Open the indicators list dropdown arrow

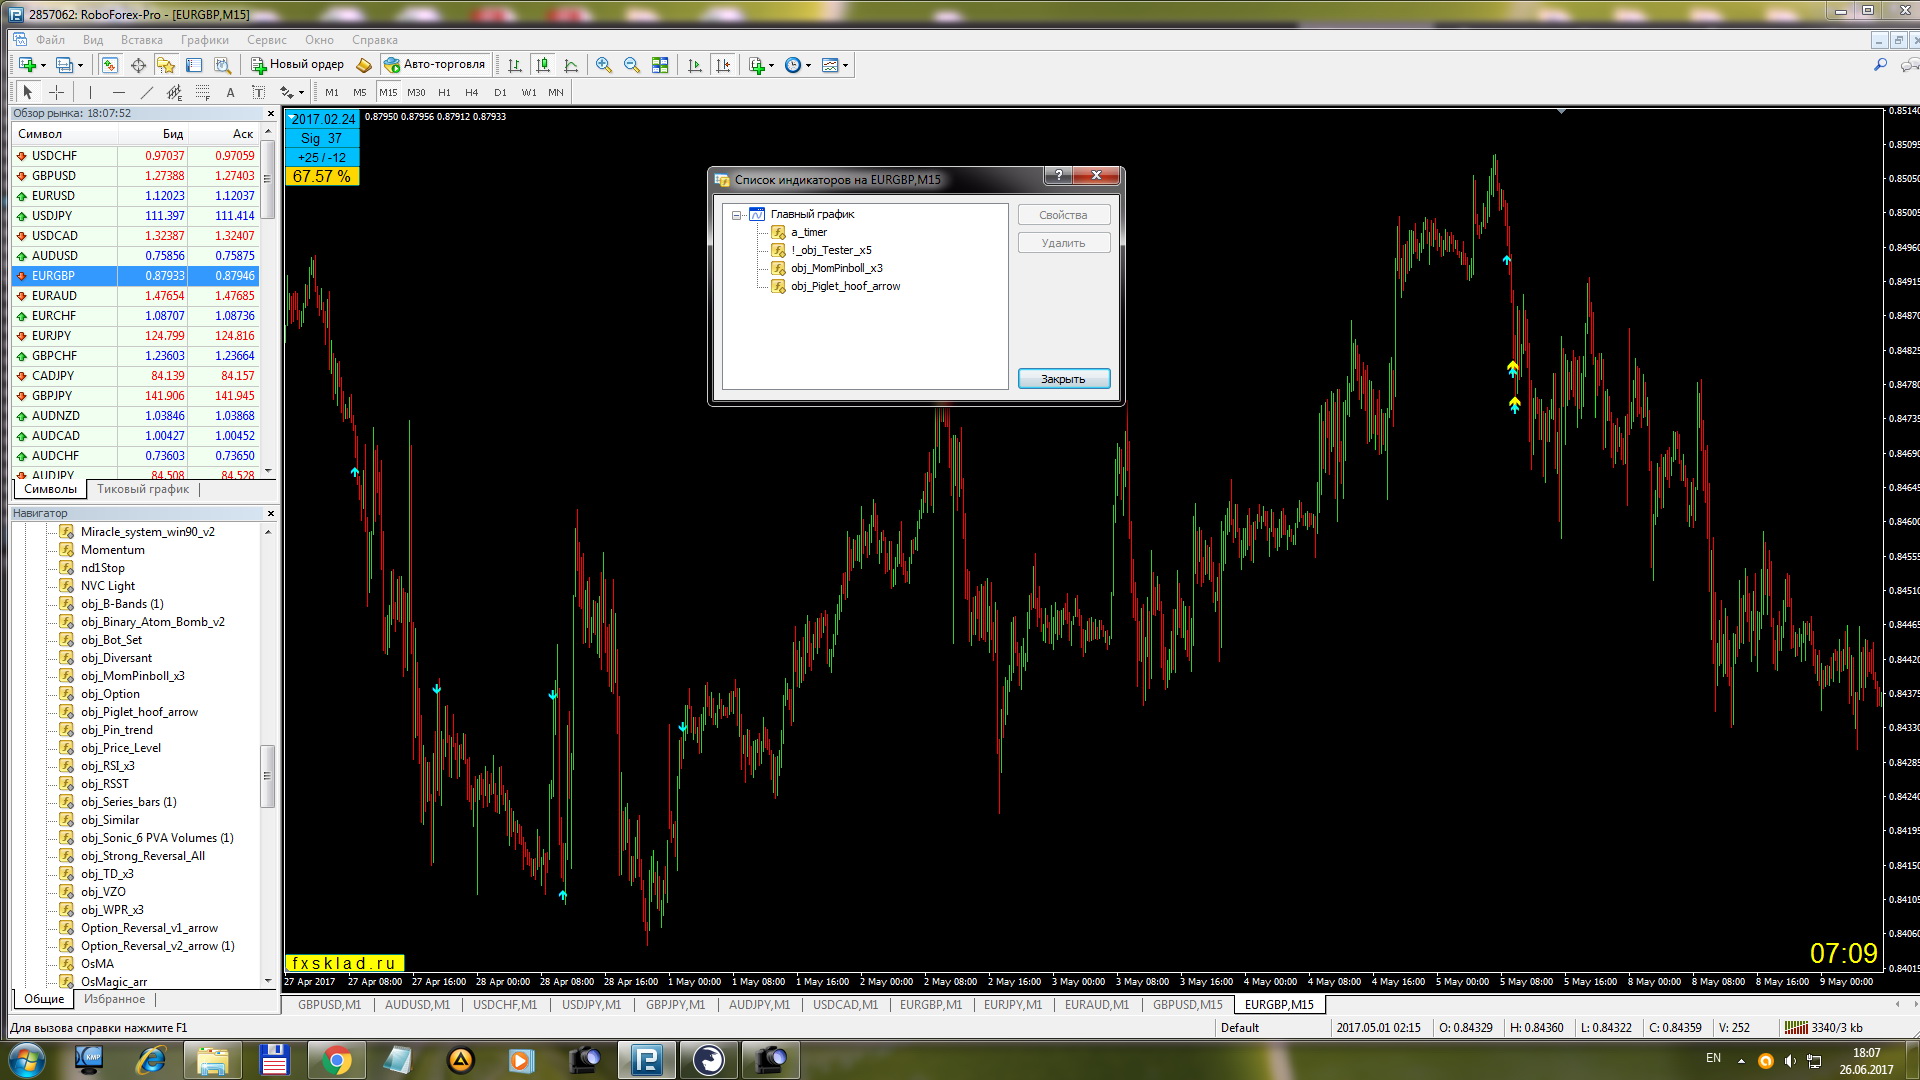[x=771, y=66]
